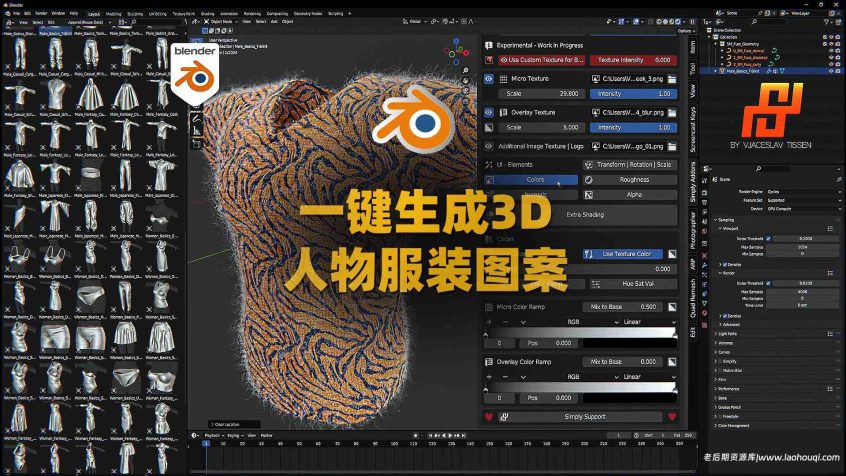Click the red icon left of Use Custom Texture
The image size is (846, 476).
pos(489,60)
